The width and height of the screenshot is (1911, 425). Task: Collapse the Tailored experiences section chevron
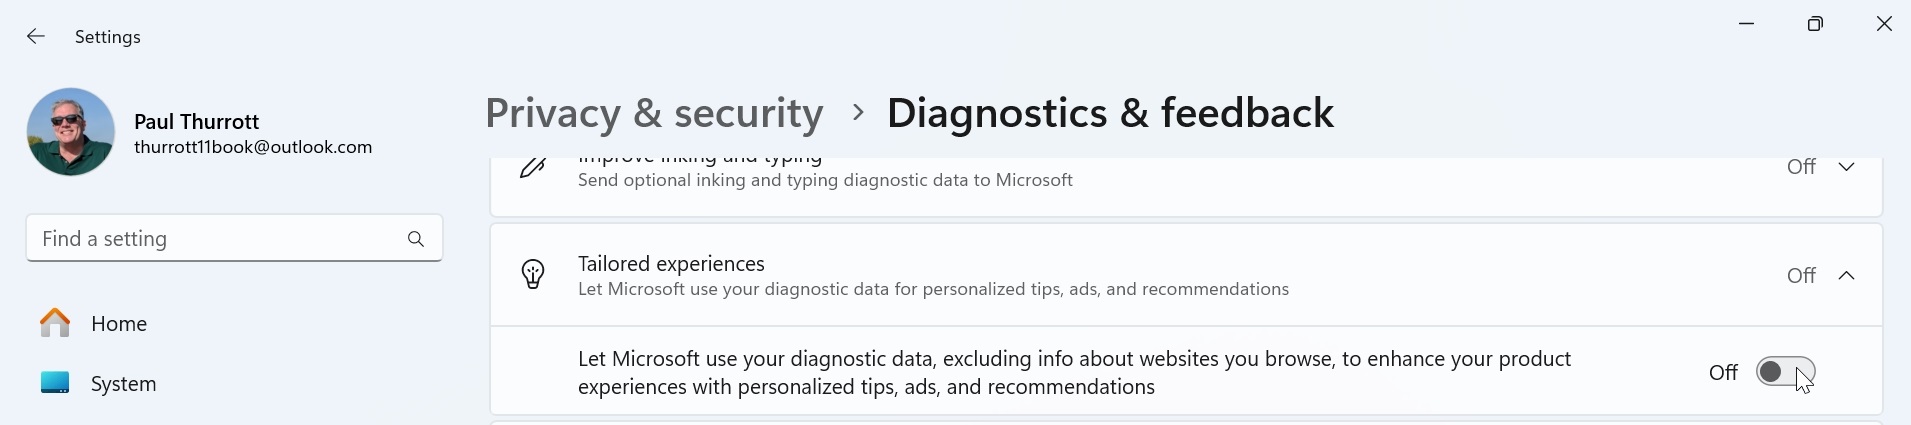click(x=1846, y=275)
